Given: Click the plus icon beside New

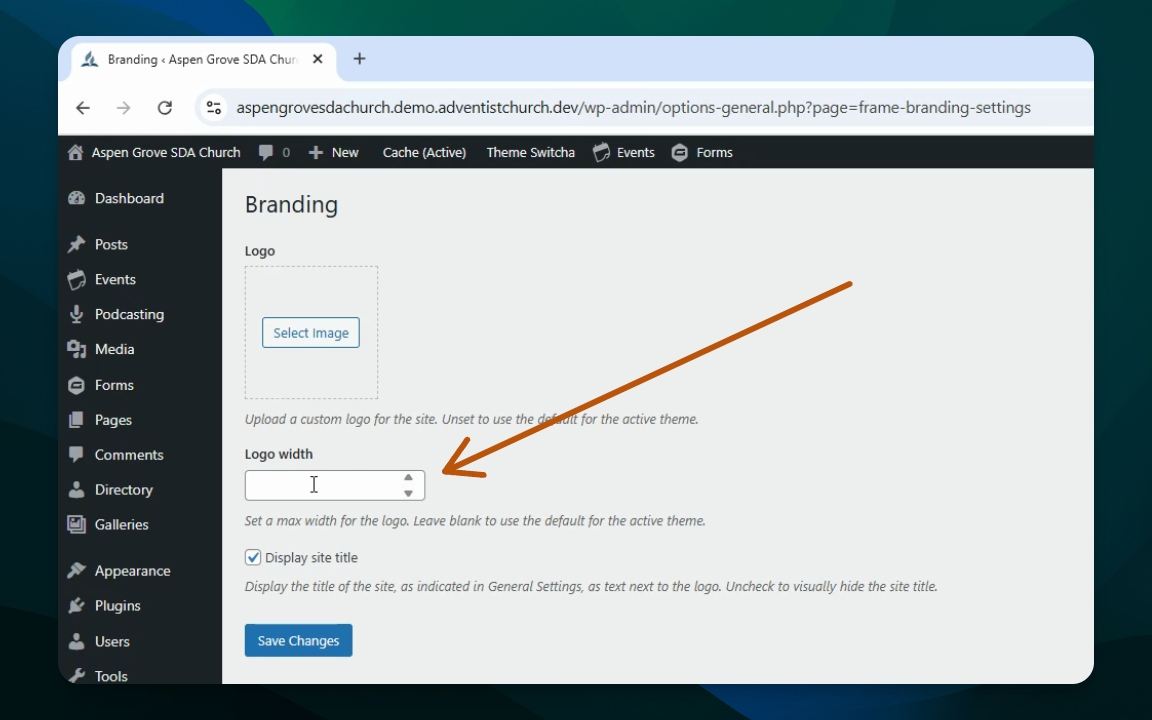Looking at the screenshot, I should pos(316,152).
